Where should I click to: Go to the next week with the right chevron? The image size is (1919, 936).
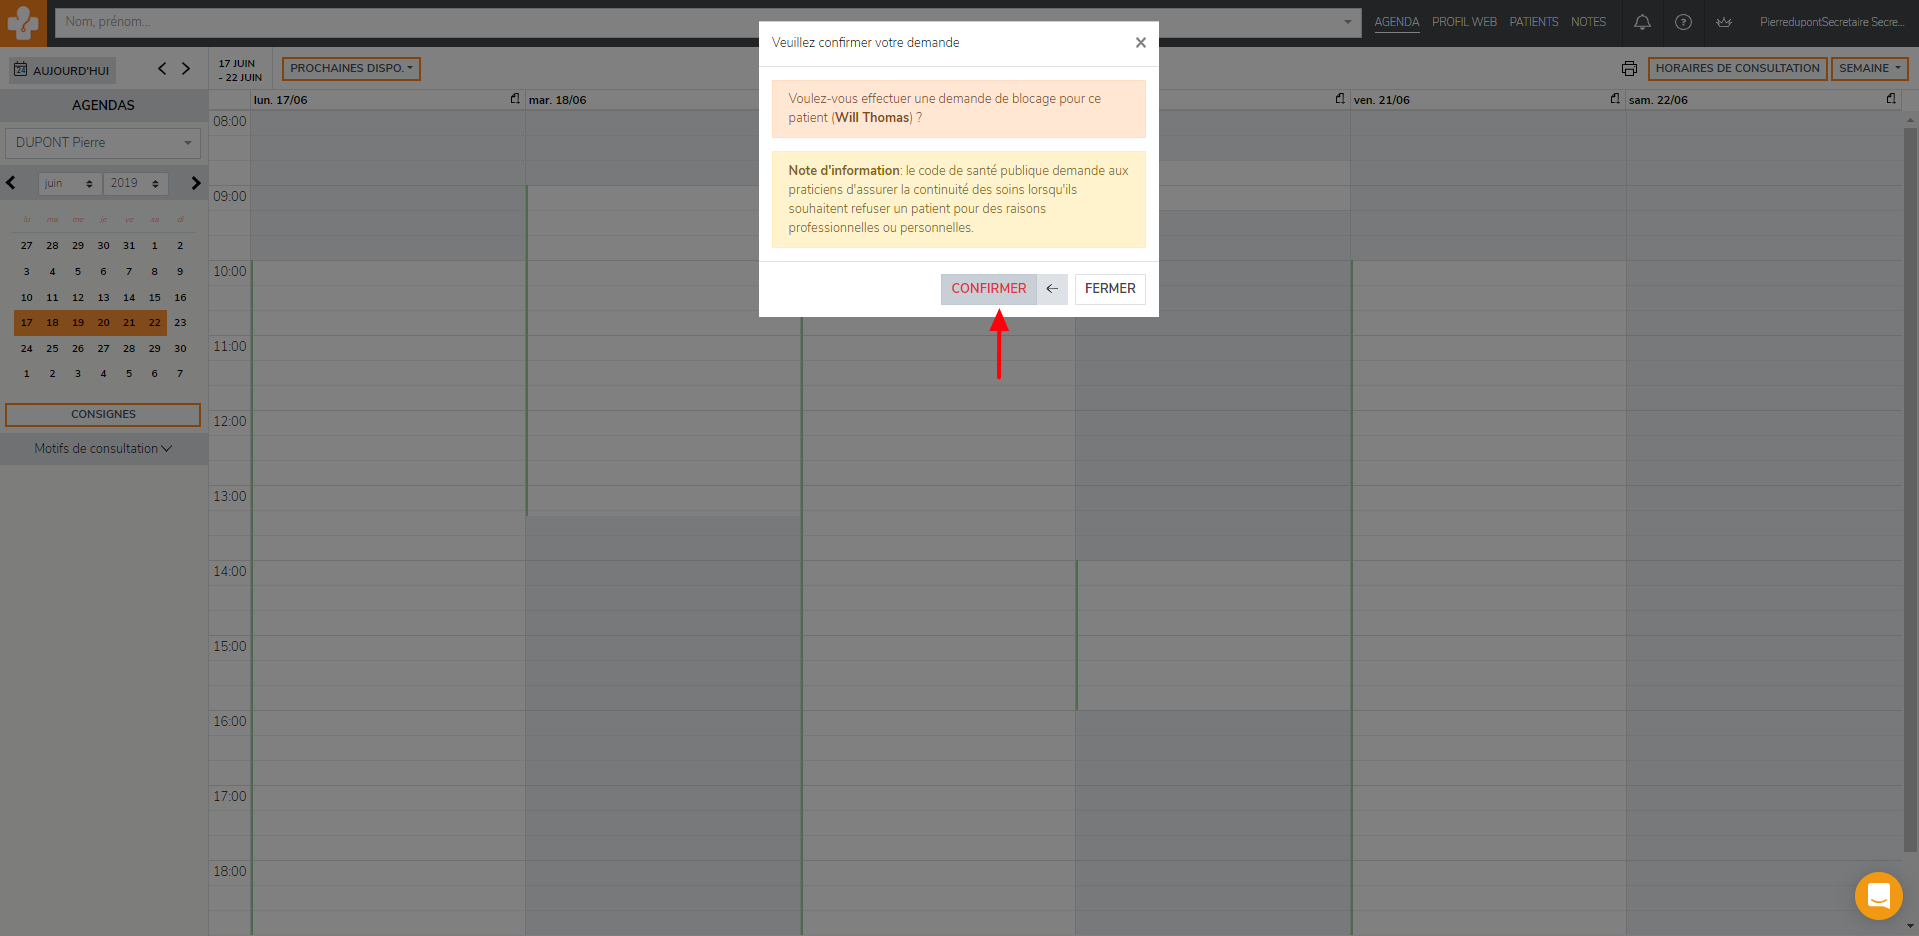186,69
